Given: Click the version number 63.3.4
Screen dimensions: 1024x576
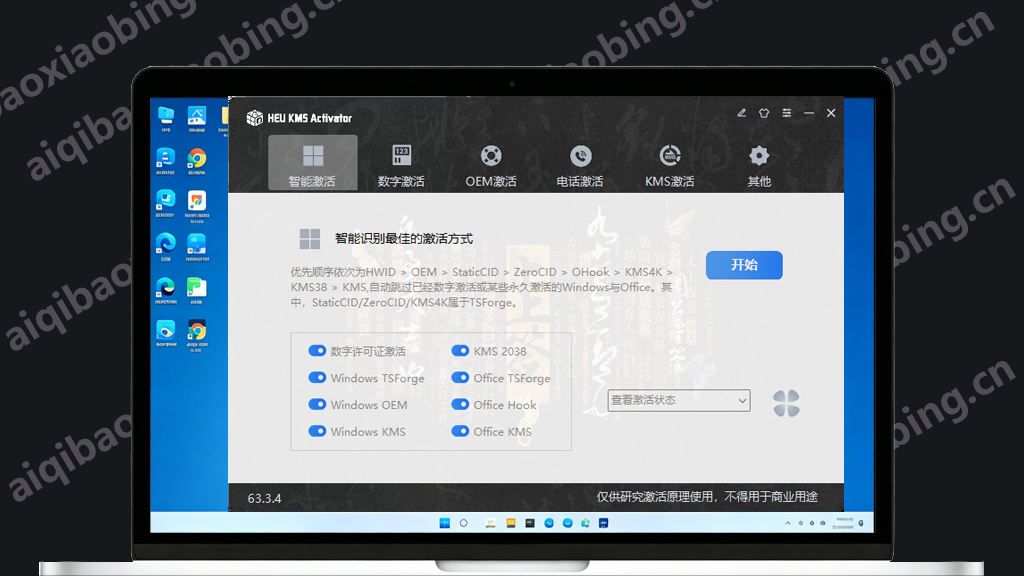Looking at the screenshot, I should pos(264,498).
